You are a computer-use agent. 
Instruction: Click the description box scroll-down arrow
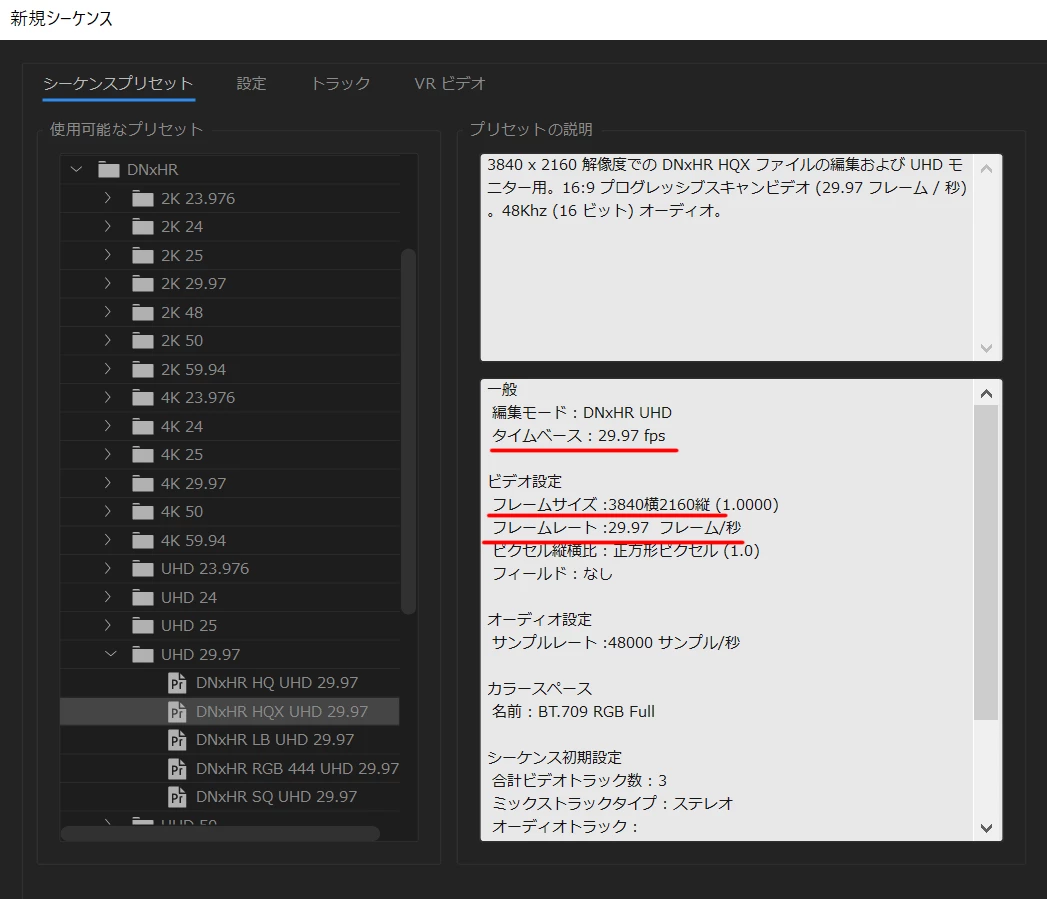[x=986, y=347]
